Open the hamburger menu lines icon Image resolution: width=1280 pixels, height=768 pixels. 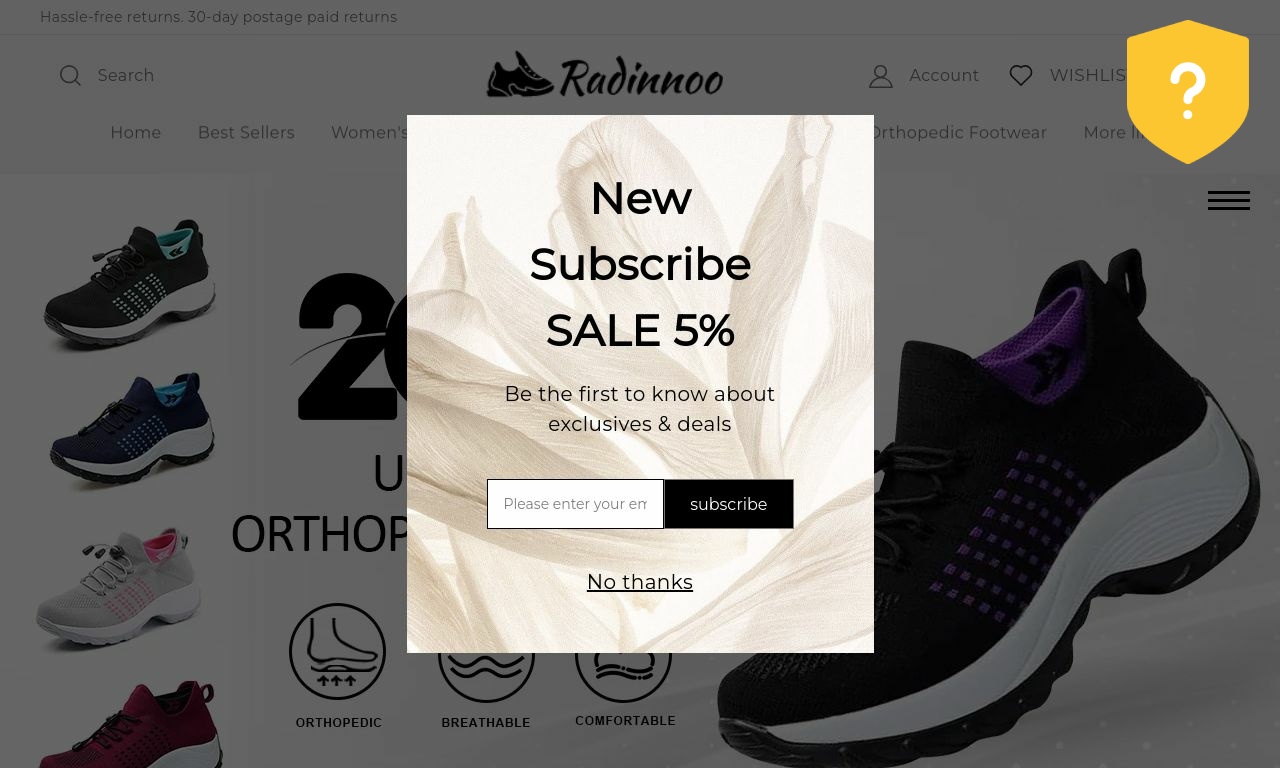point(1229,201)
